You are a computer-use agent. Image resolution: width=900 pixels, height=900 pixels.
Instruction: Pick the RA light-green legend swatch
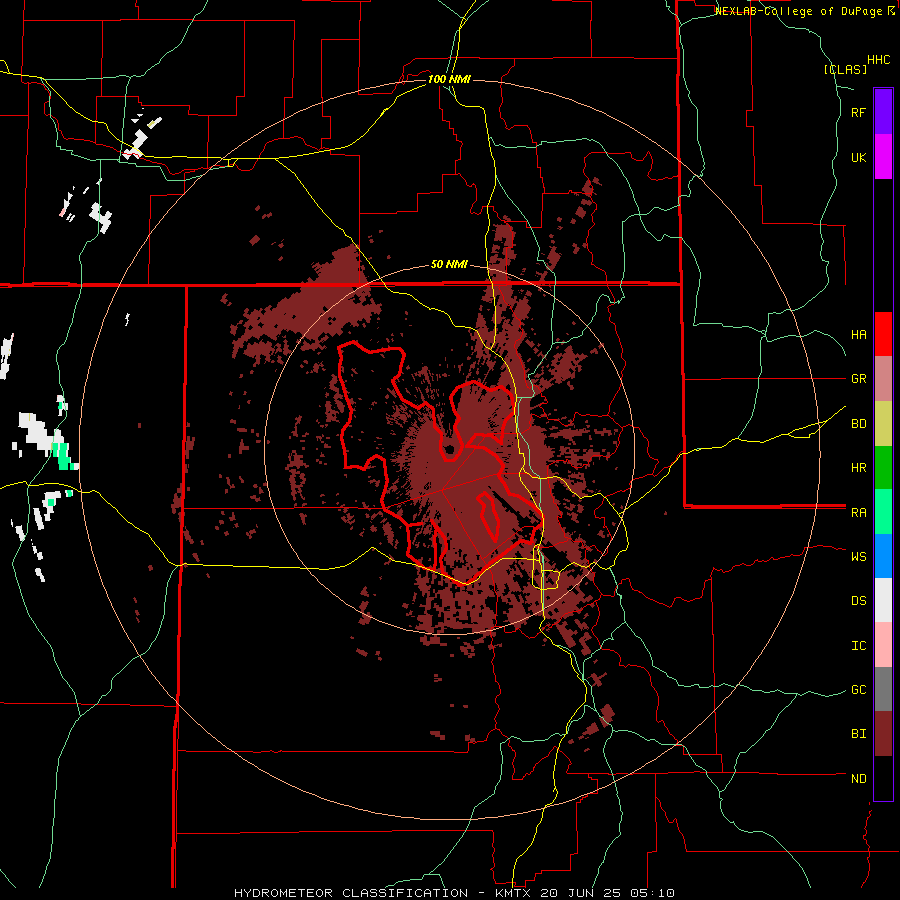883,512
